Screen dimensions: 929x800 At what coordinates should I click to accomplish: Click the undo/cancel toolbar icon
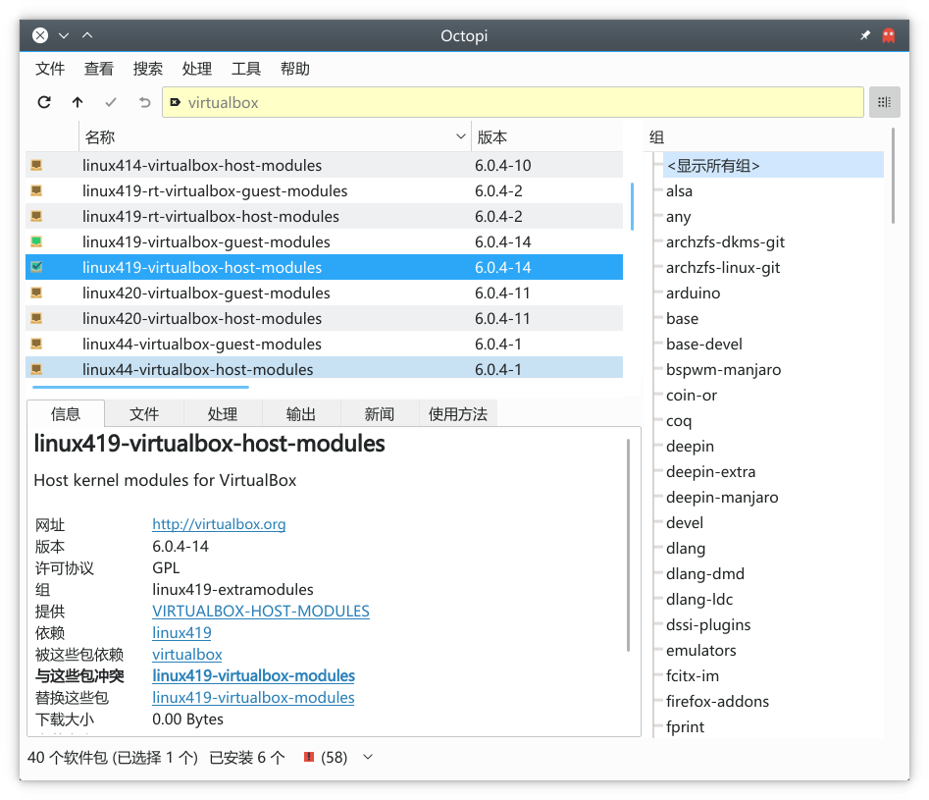[x=145, y=102]
